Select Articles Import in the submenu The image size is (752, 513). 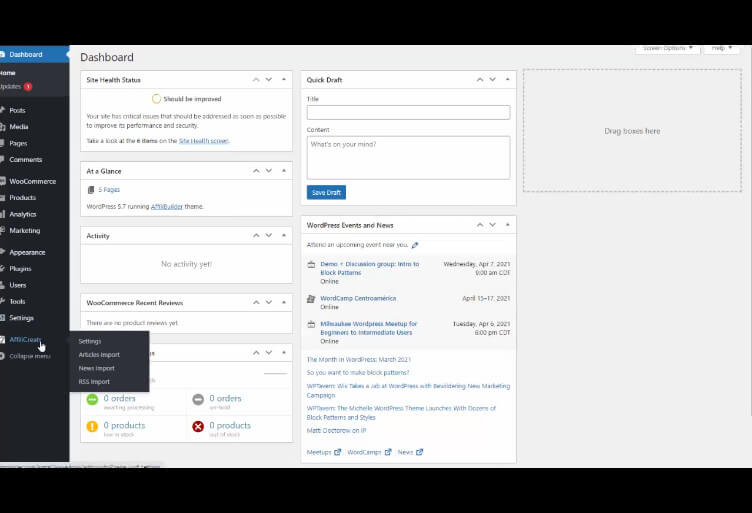tap(99, 355)
